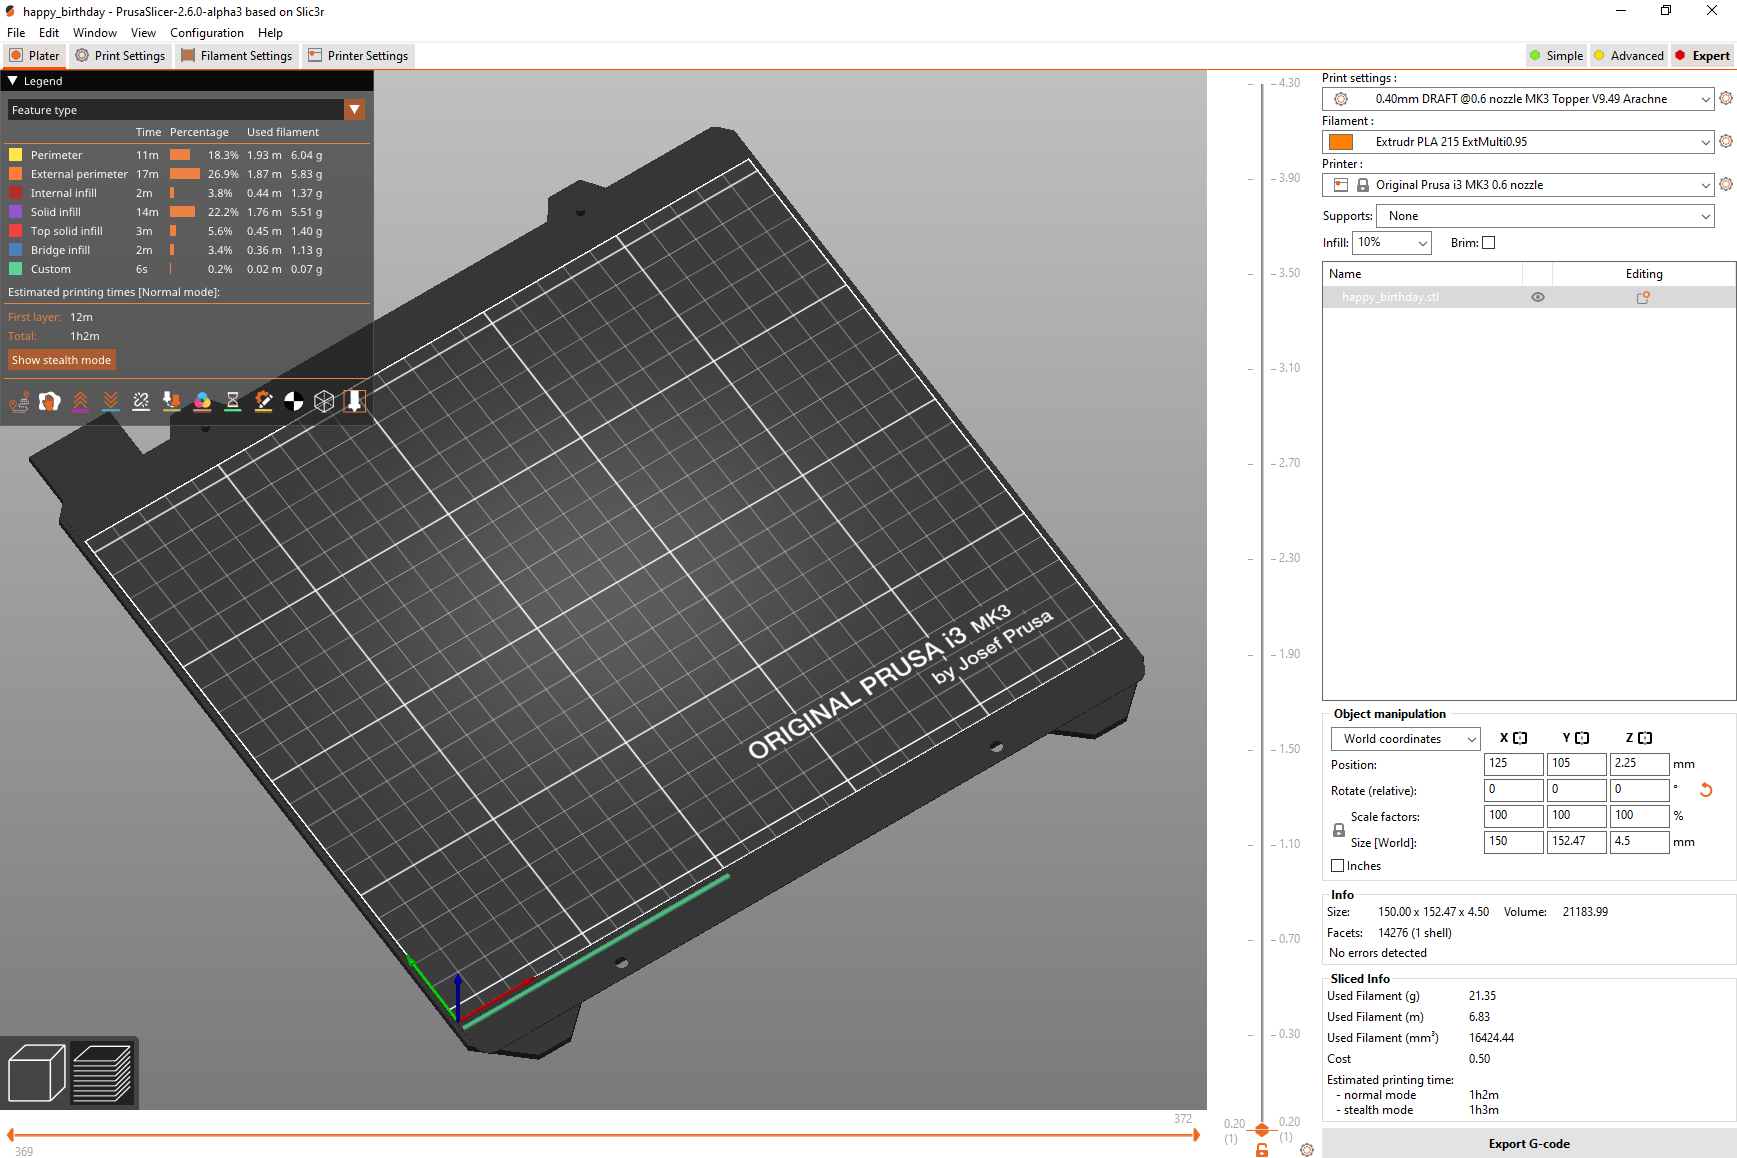The width and height of the screenshot is (1737, 1158).
Task: Open Infill percentage dropdown
Action: [1392, 243]
